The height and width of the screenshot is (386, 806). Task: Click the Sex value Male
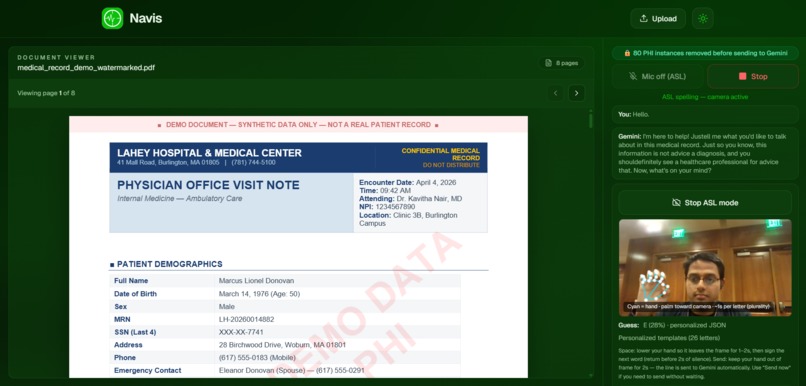227,306
